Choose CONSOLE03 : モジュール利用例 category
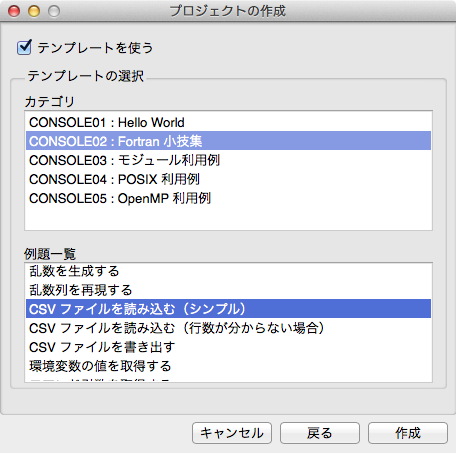456x453 pixels. [x=228, y=160]
